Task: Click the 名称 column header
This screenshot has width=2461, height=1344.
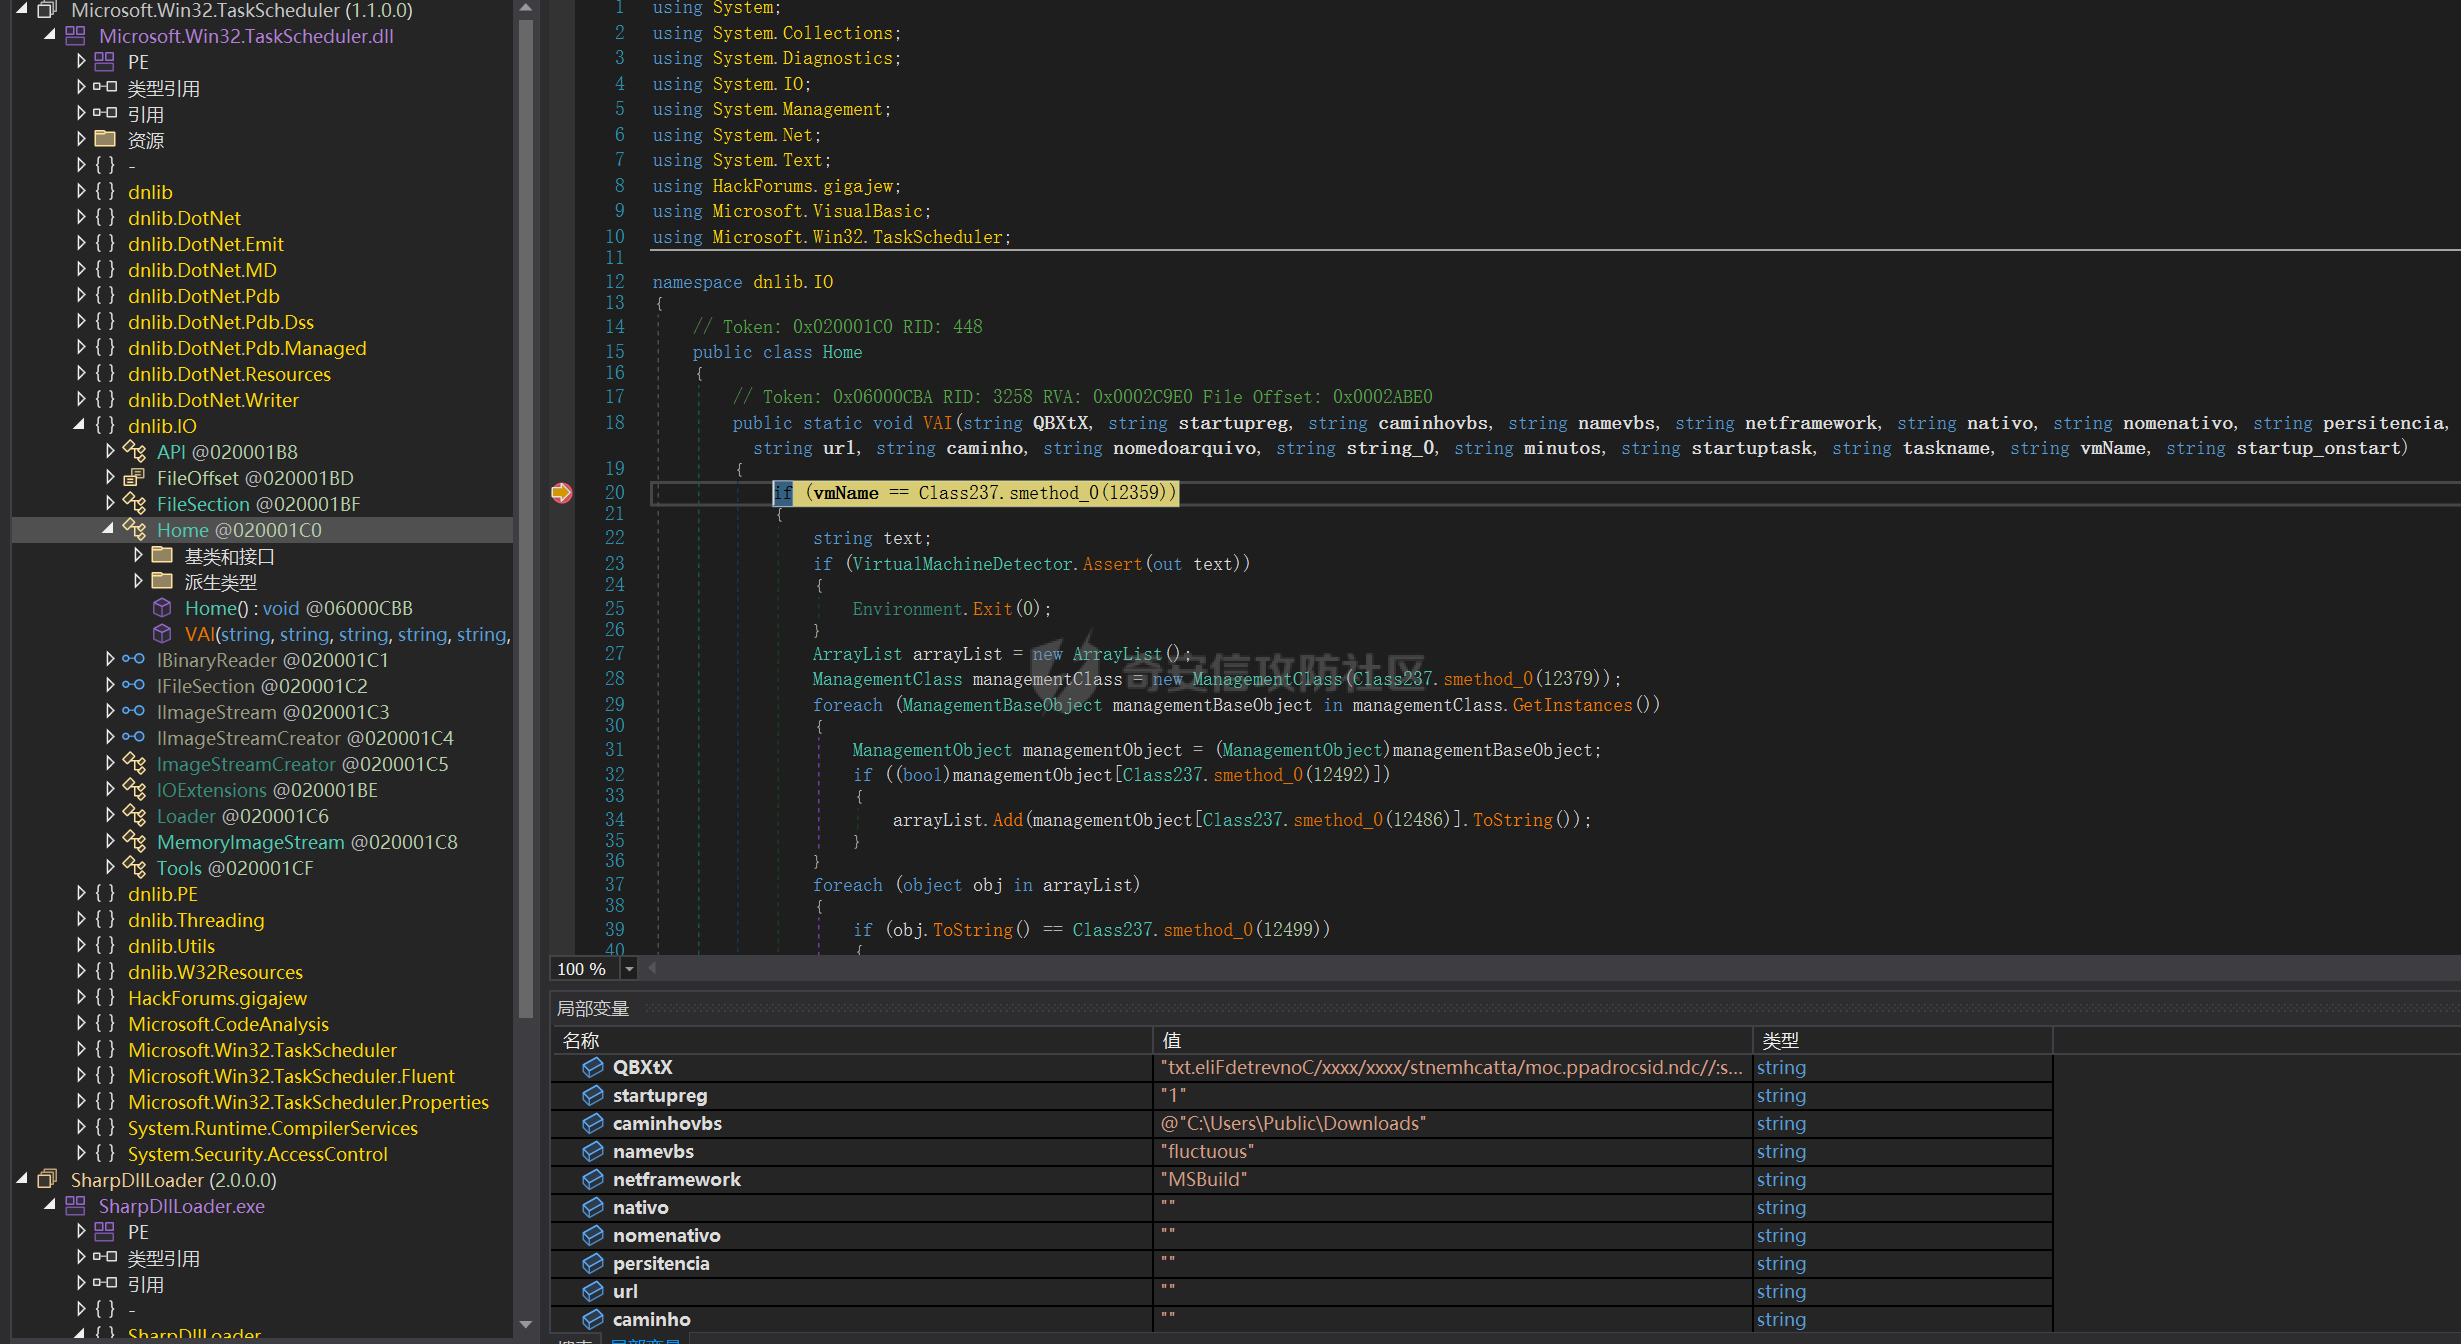Action: 852,1040
